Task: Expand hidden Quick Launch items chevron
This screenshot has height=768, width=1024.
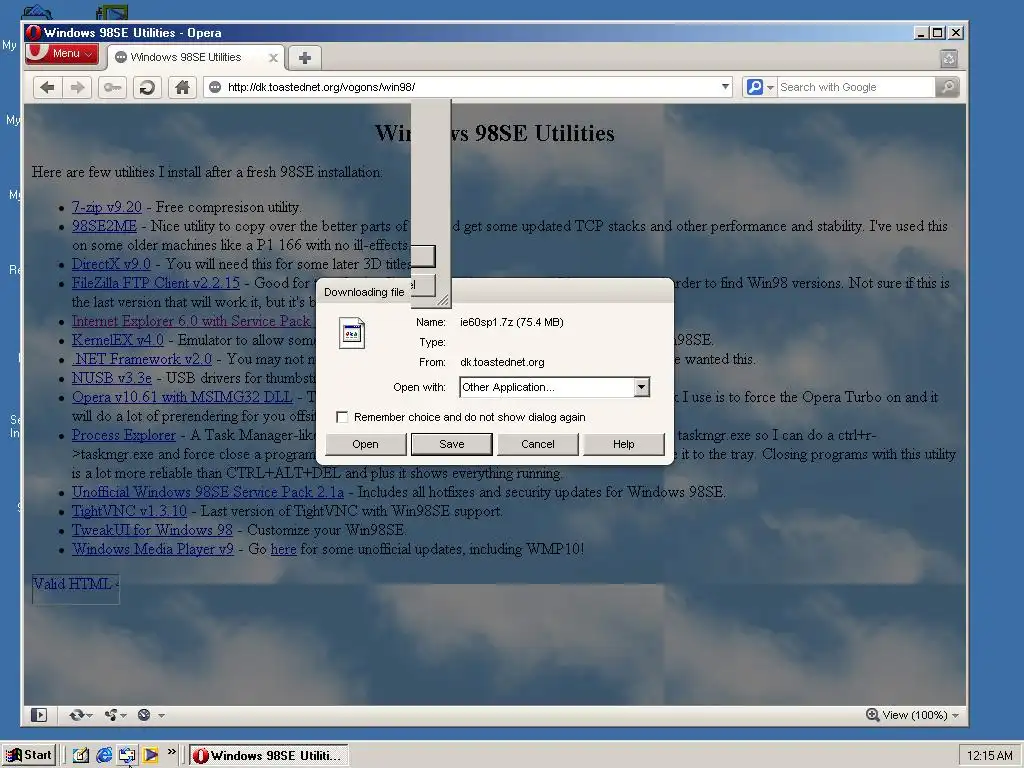Action: coord(172,752)
